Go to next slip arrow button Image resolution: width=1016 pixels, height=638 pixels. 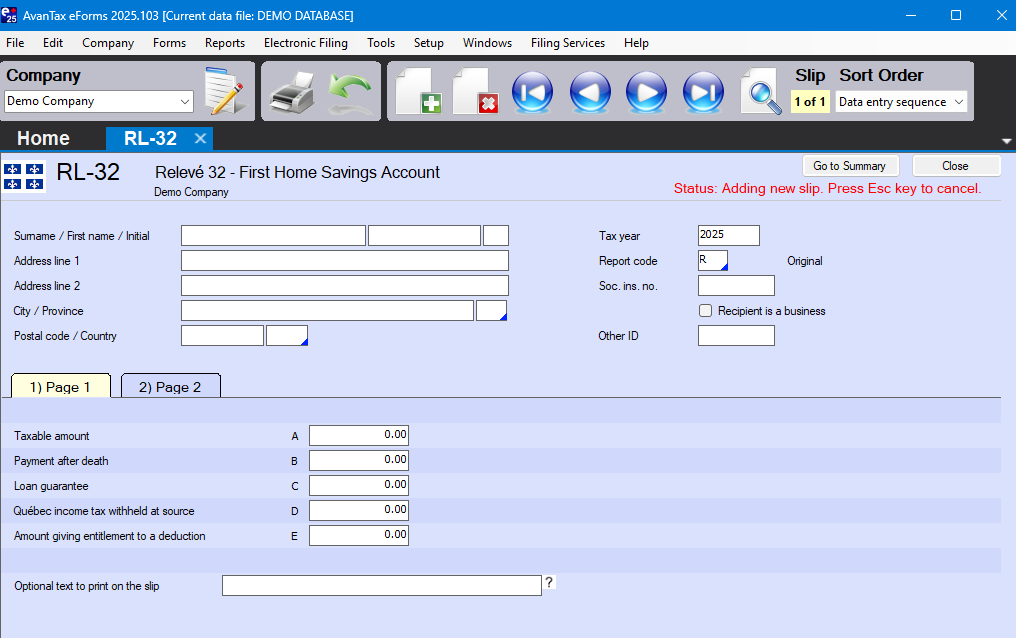tap(646, 92)
